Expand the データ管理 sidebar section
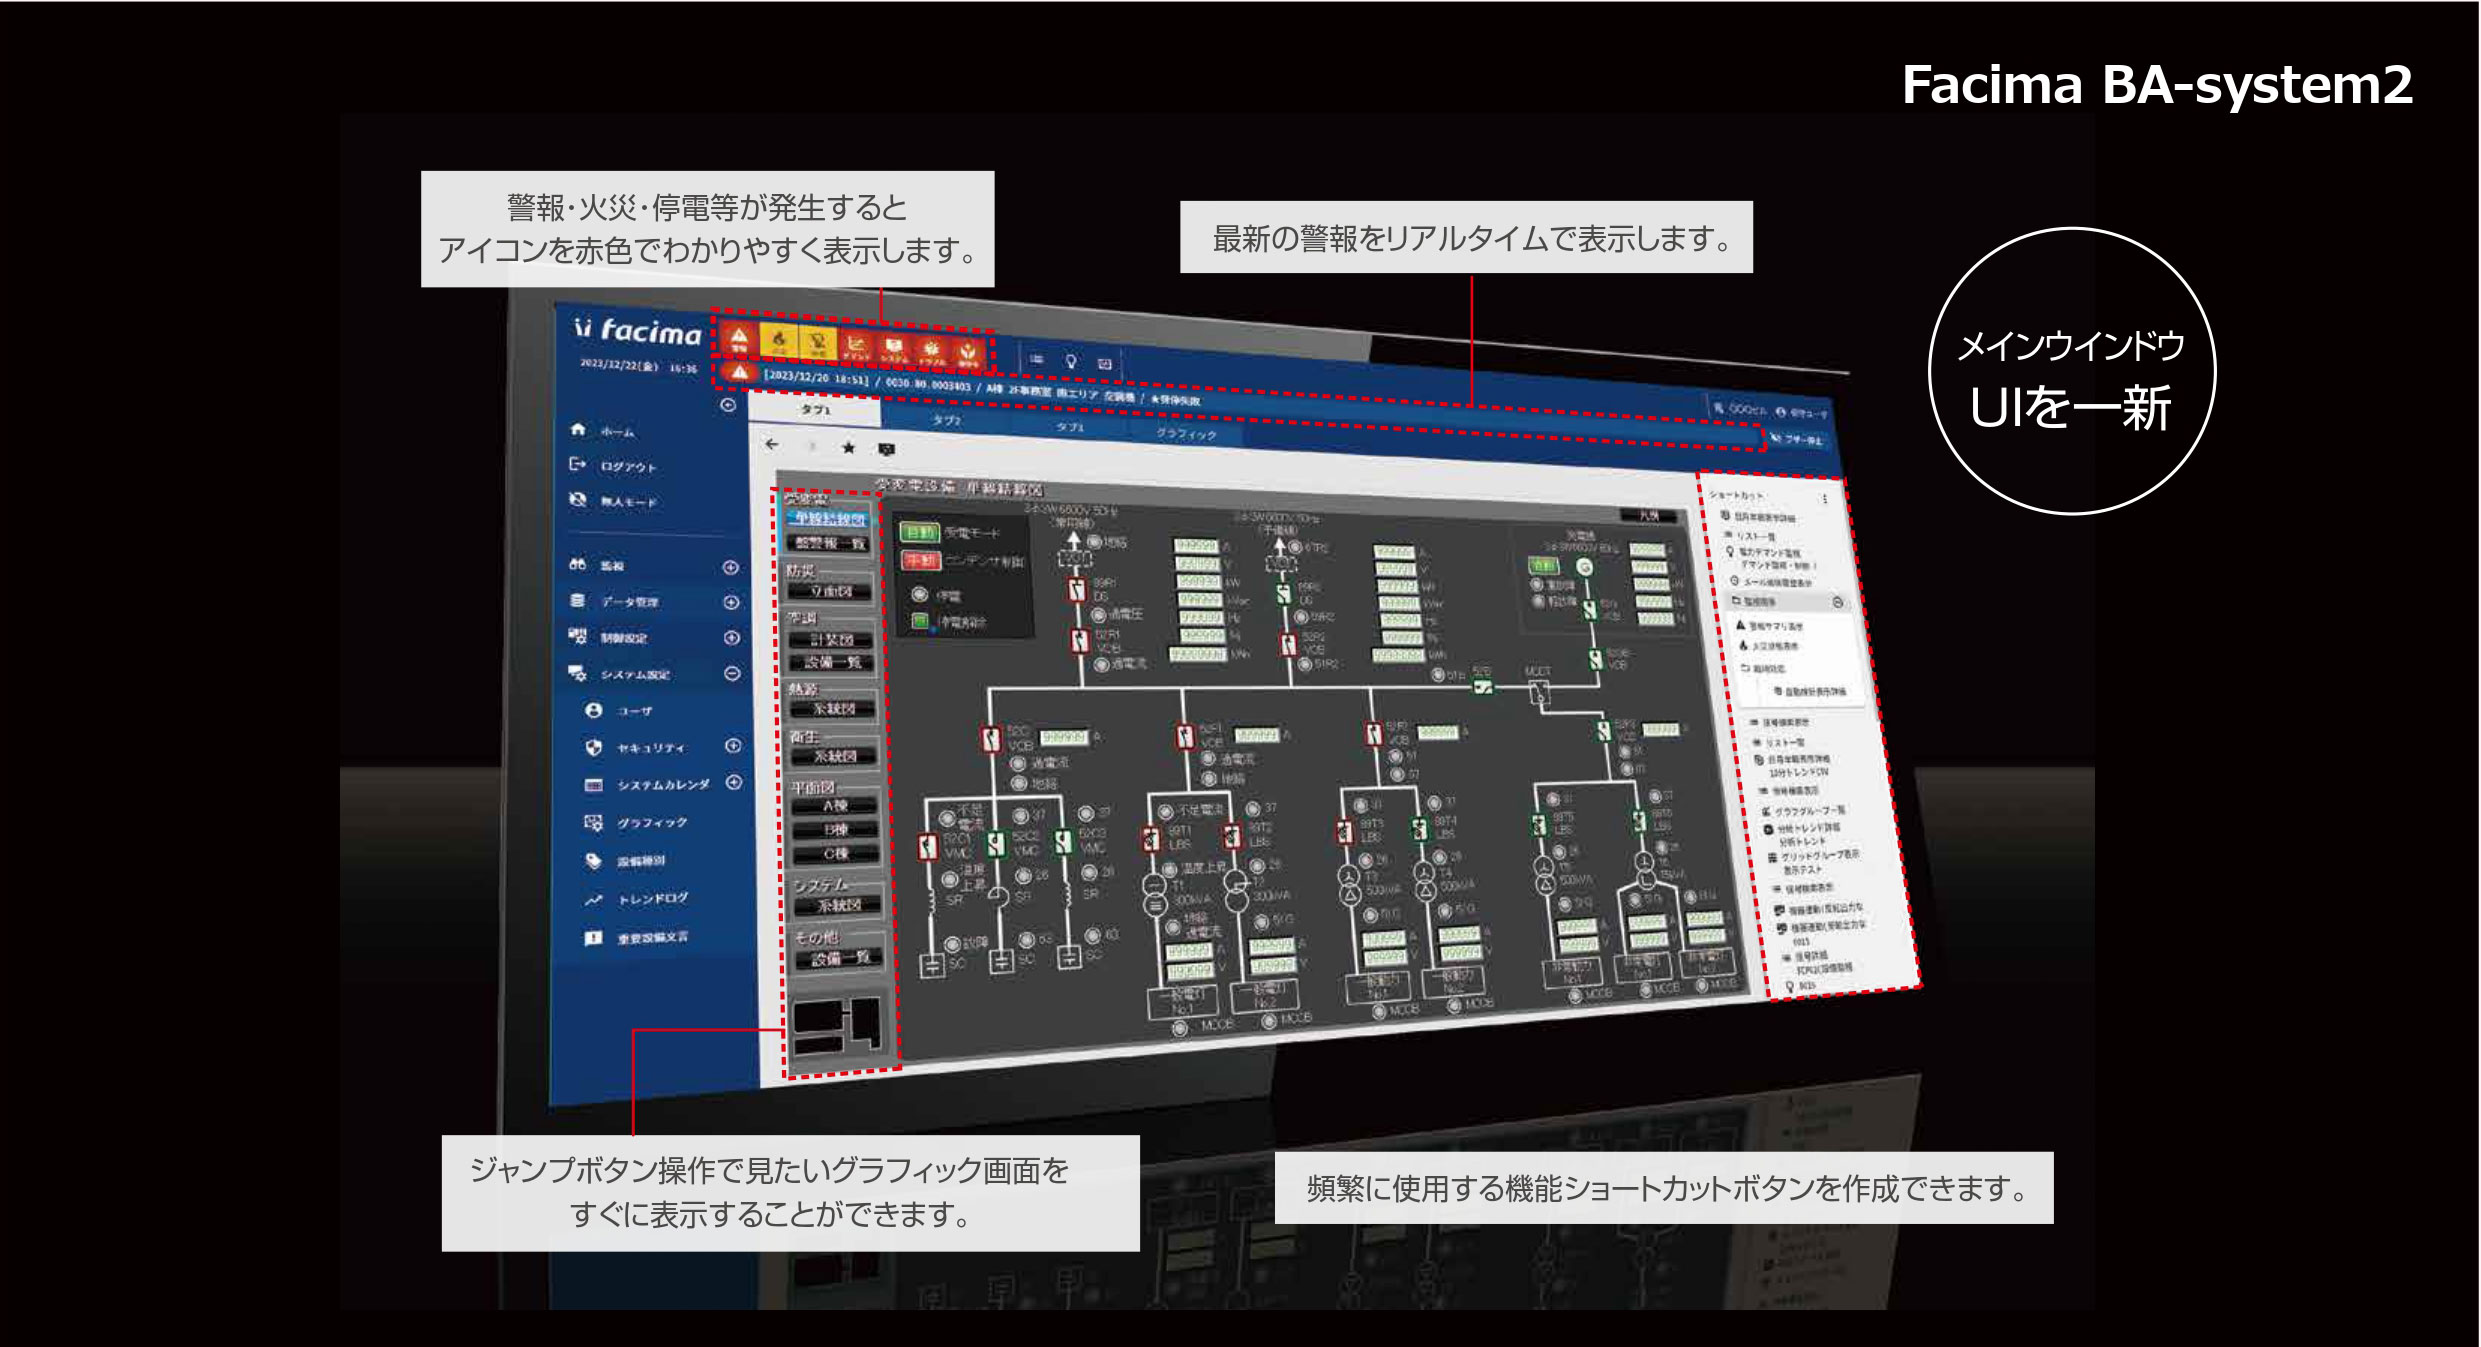Image resolution: width=2481 pixels, height=1347 pixels. click(731, 602)
